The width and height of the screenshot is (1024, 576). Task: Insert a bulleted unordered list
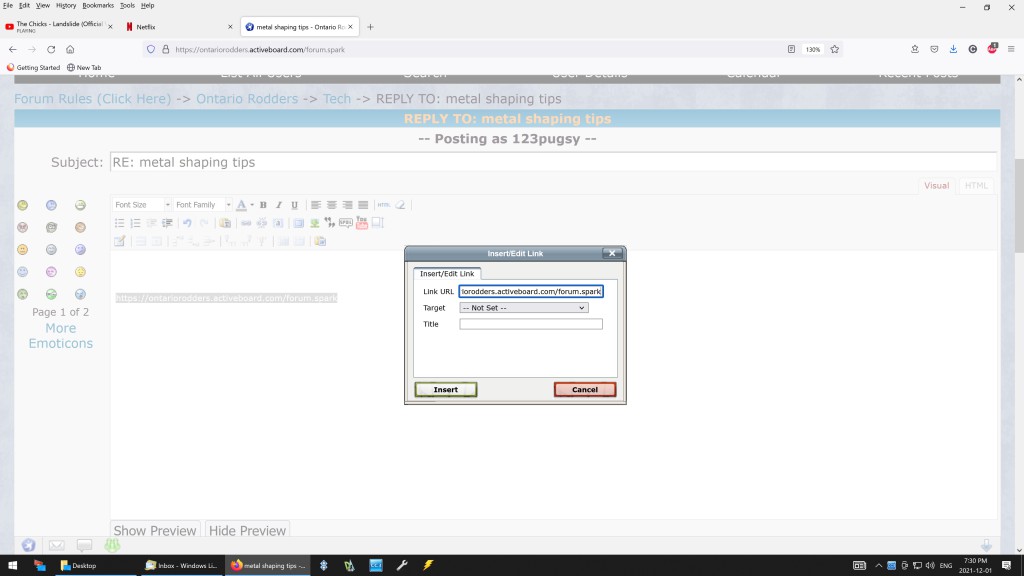tap(120, 223)
